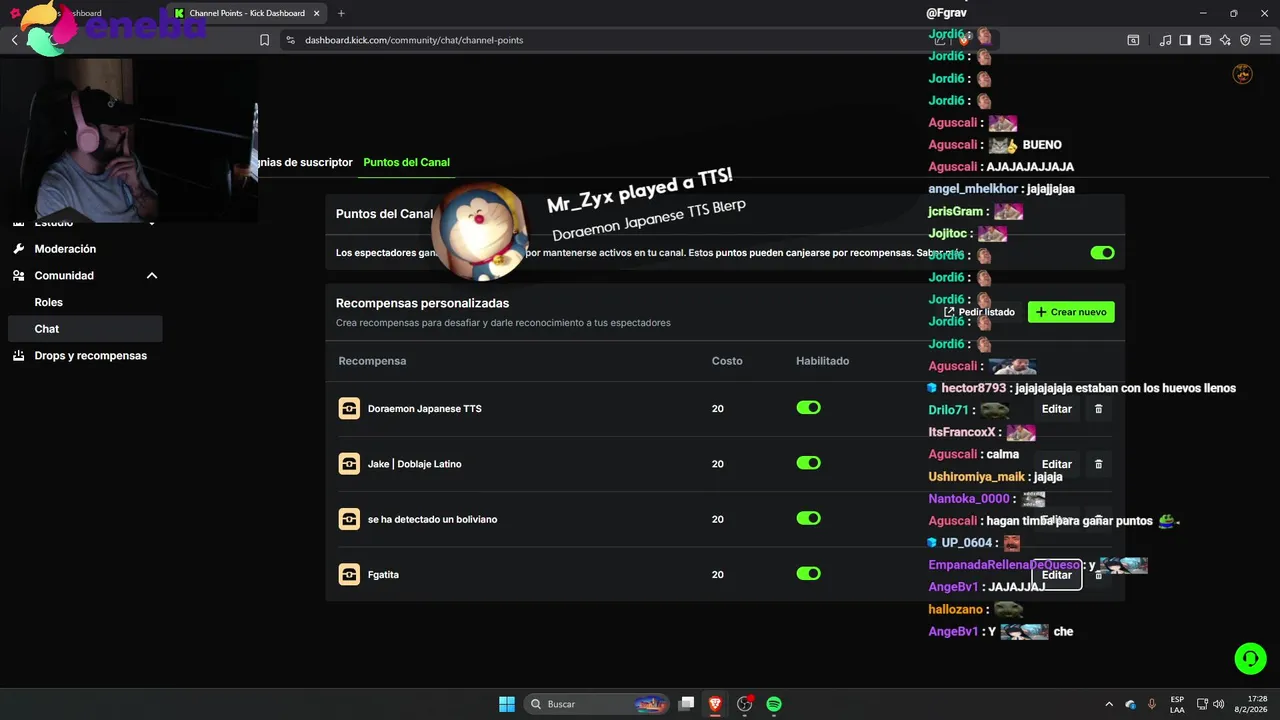This screenshot has width=1280, height=720.
Task: View site information icon beside URL
Action: click(290, 40)
